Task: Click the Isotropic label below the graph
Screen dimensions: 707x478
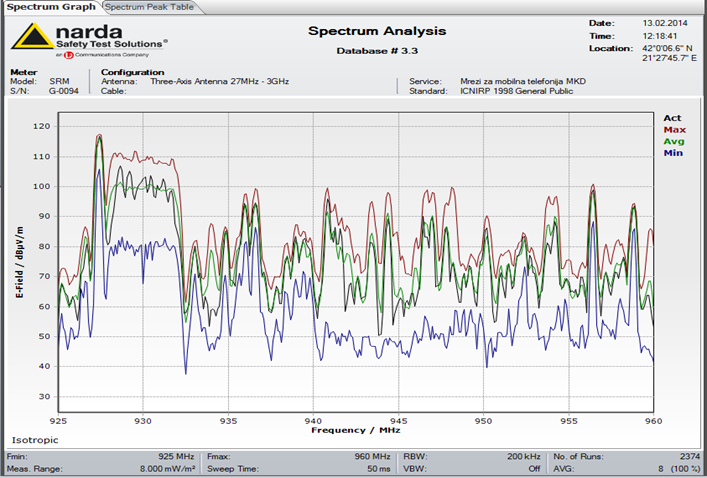Action: coord(35,439)
